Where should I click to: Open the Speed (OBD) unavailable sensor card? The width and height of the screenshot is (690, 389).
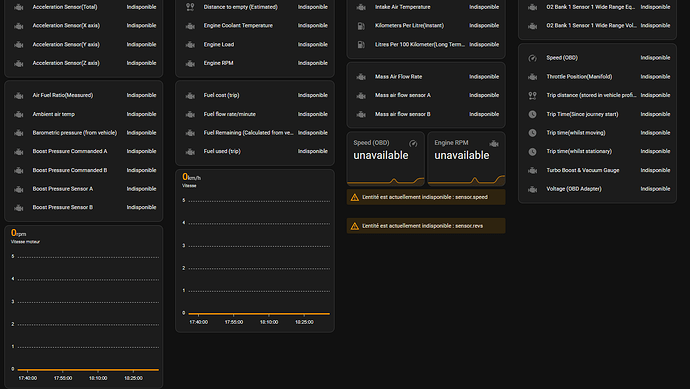point(385,158)
